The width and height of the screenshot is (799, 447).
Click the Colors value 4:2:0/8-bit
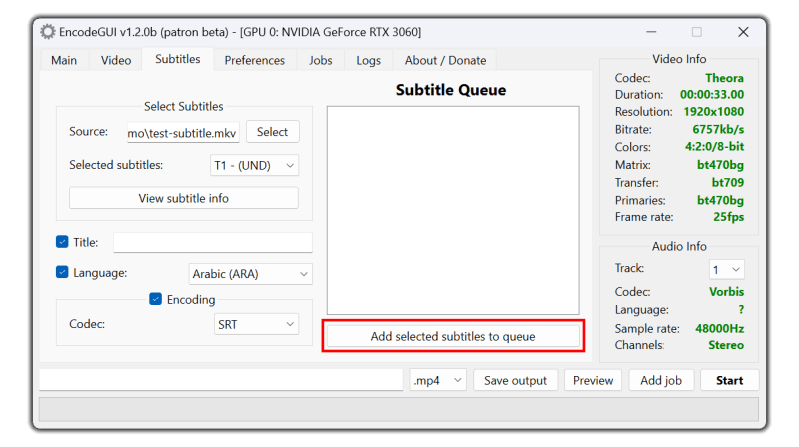point(714,147)
